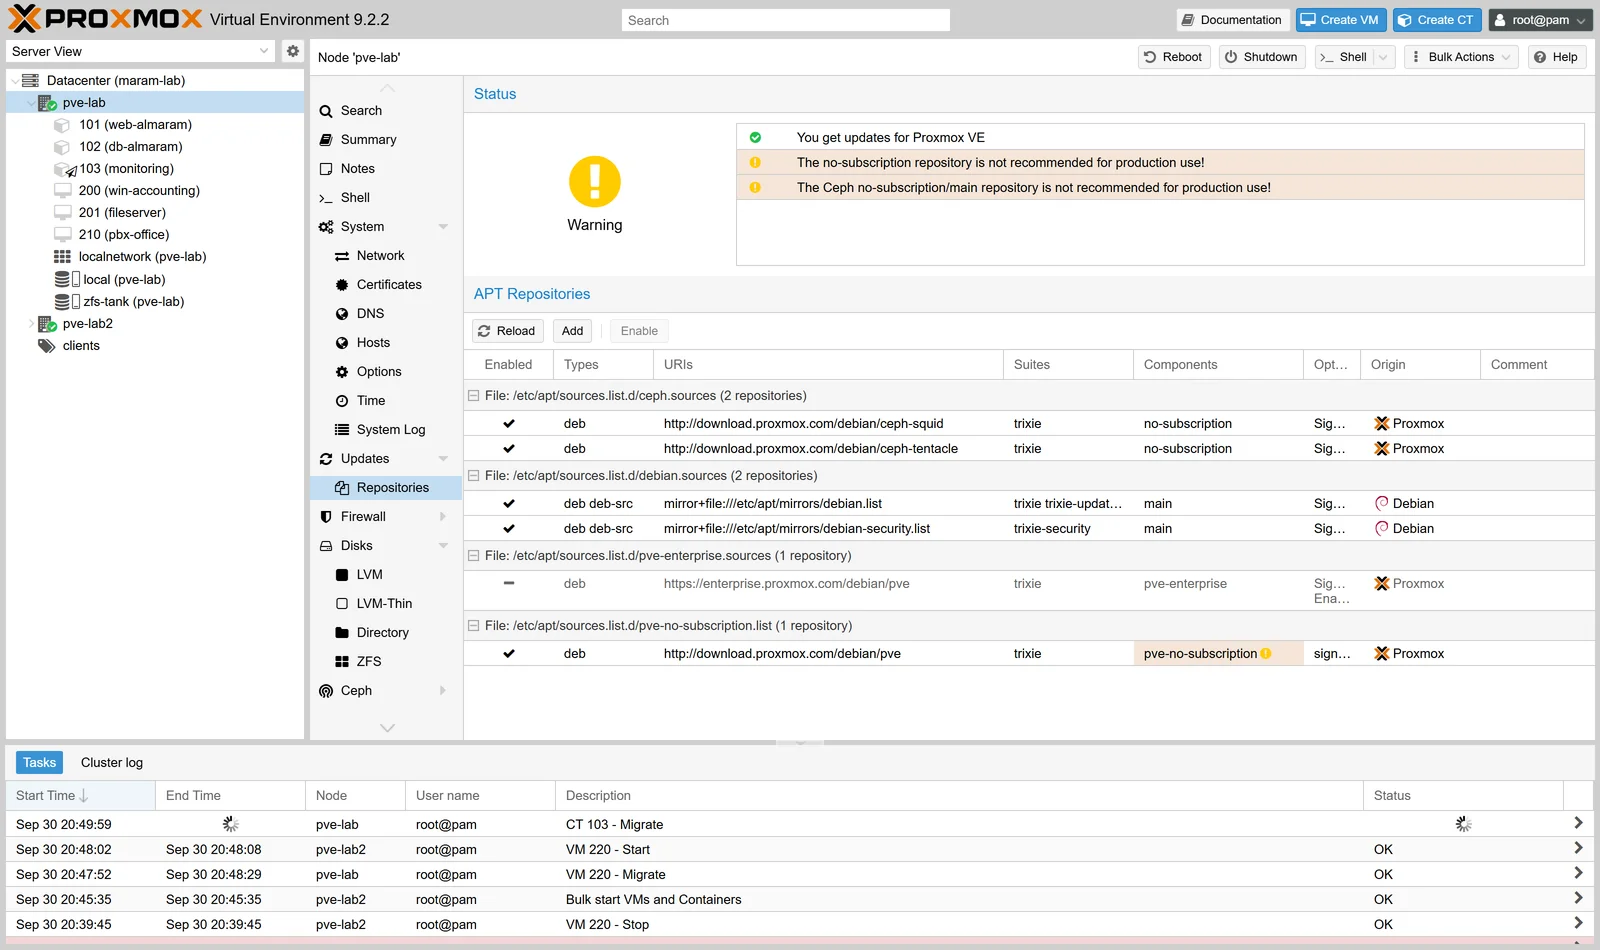
Task: Open the Documentation button
Action: (x=1231, y=20)
